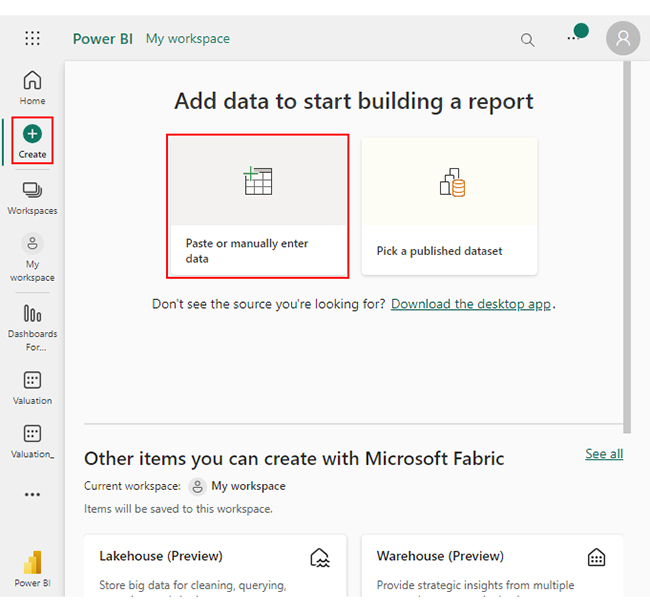Open the Create page from the sidebar
The width and height of the screenshot is (650, 612).
[x=32, y=141]
